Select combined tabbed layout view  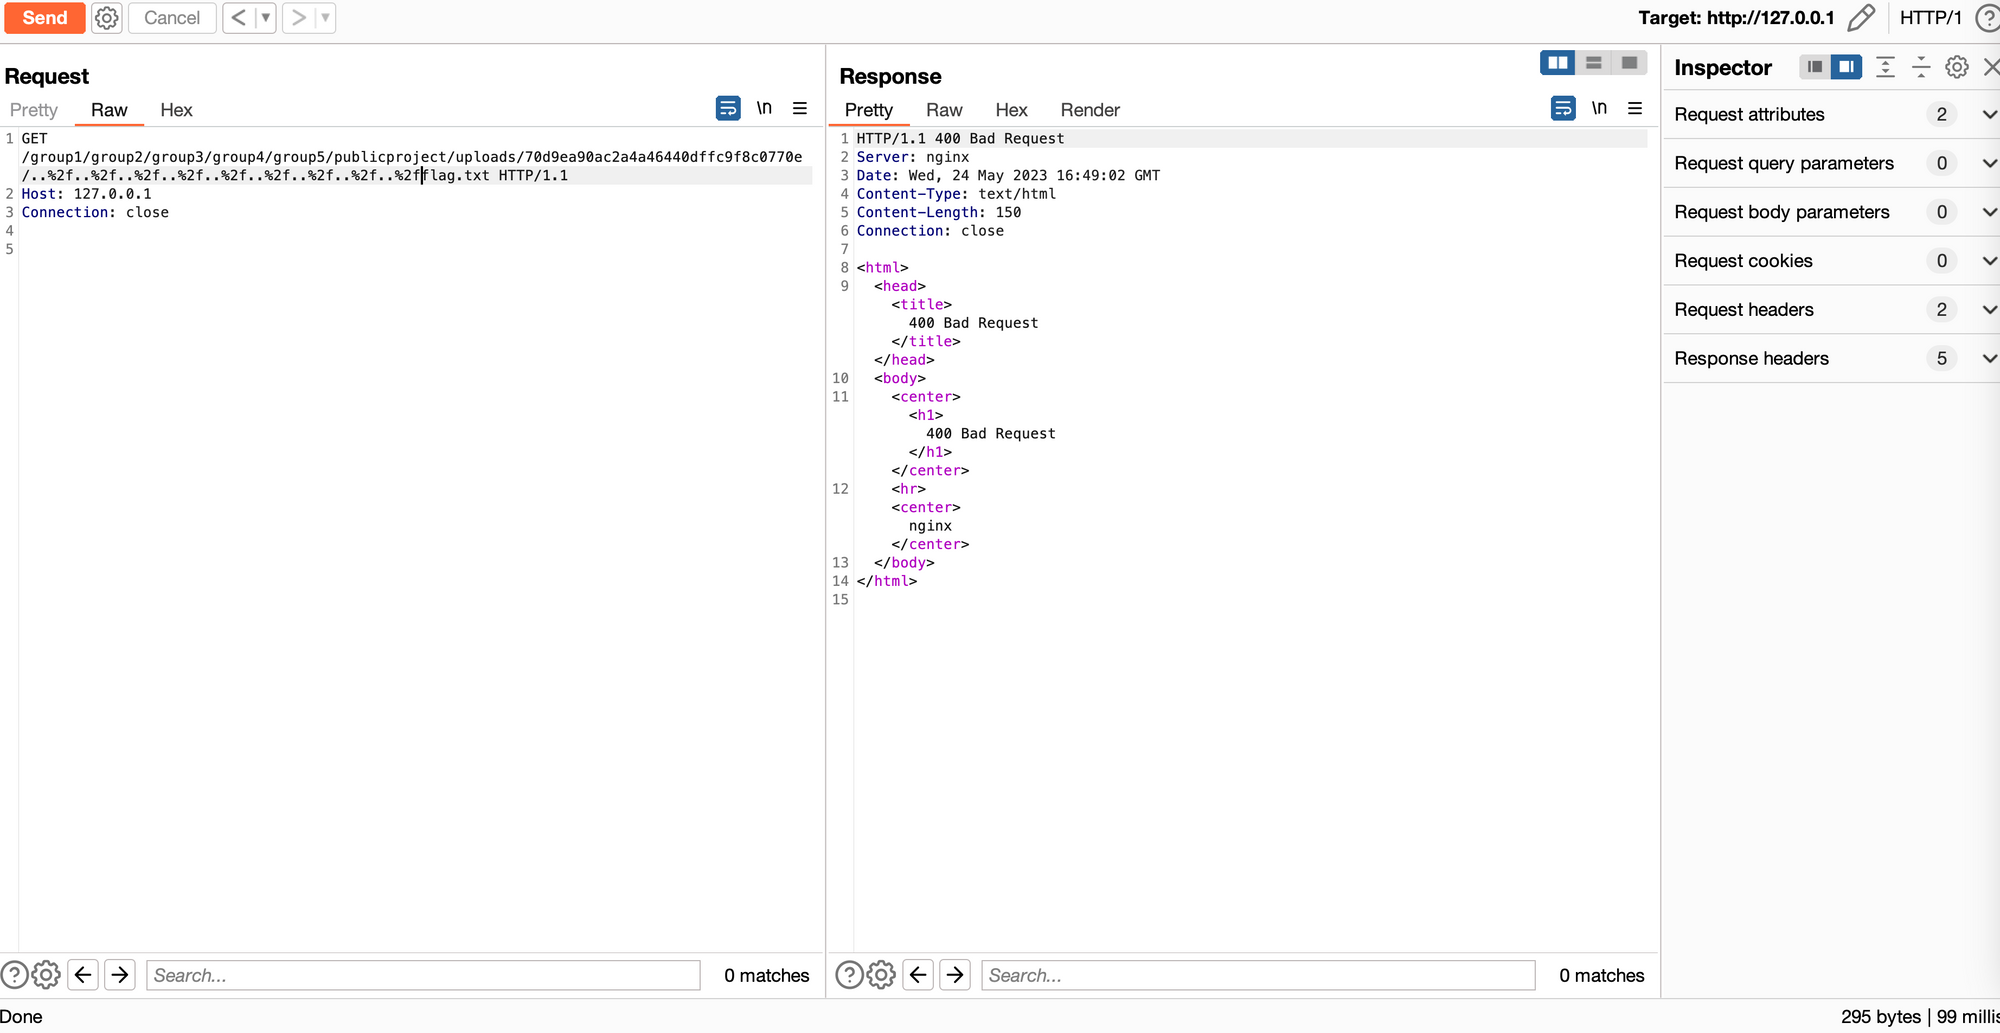[1629, 63]
